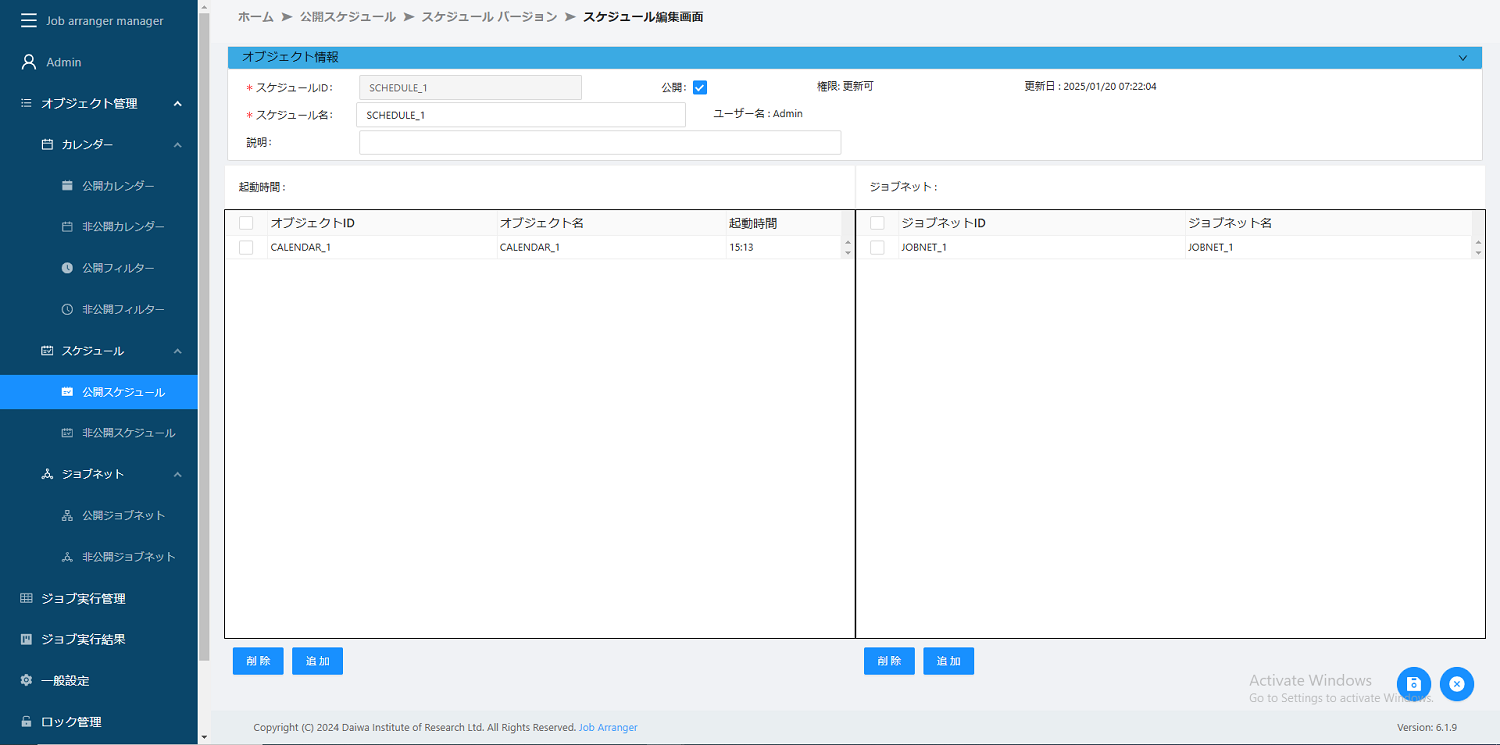Open ロック管理 lock item
The image size is (1500, 745).
(70, 722)
